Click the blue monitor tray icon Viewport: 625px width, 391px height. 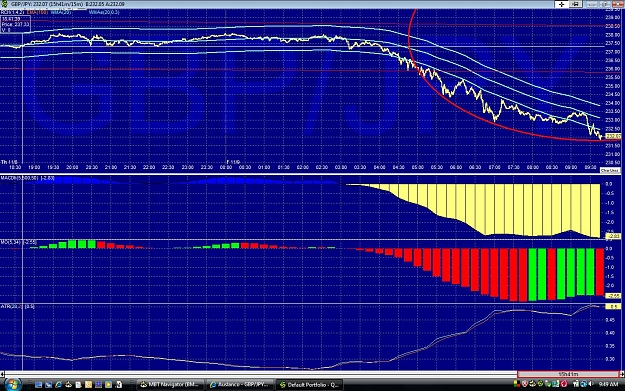[556, 384]
